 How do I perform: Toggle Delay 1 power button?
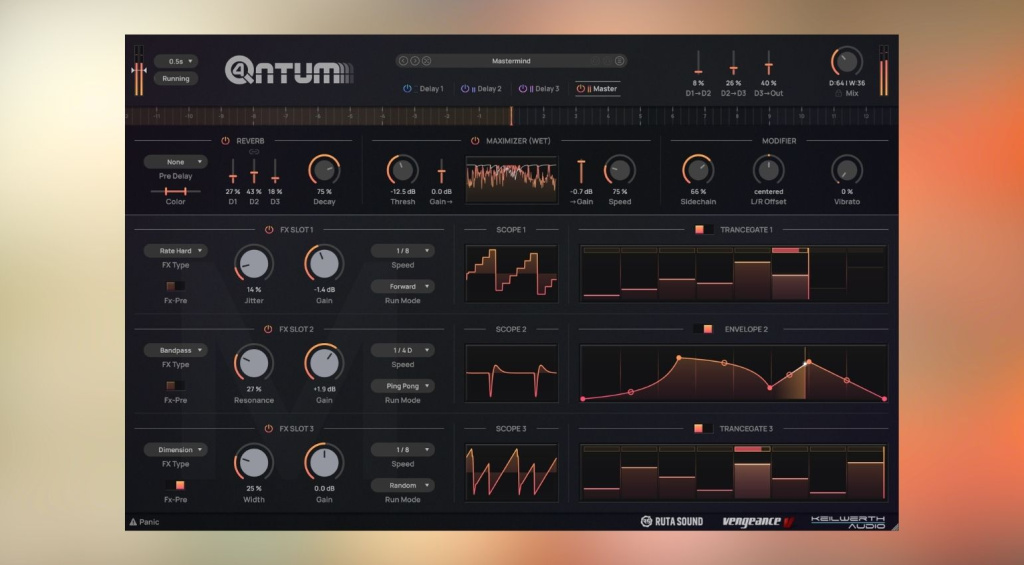pos(407,88)
